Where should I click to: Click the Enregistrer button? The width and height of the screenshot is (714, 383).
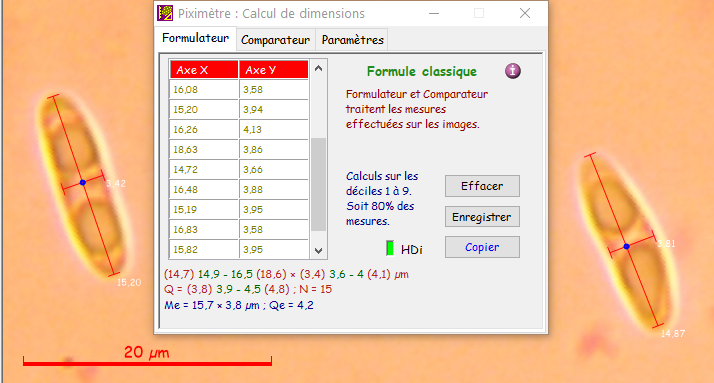point(482,217)
